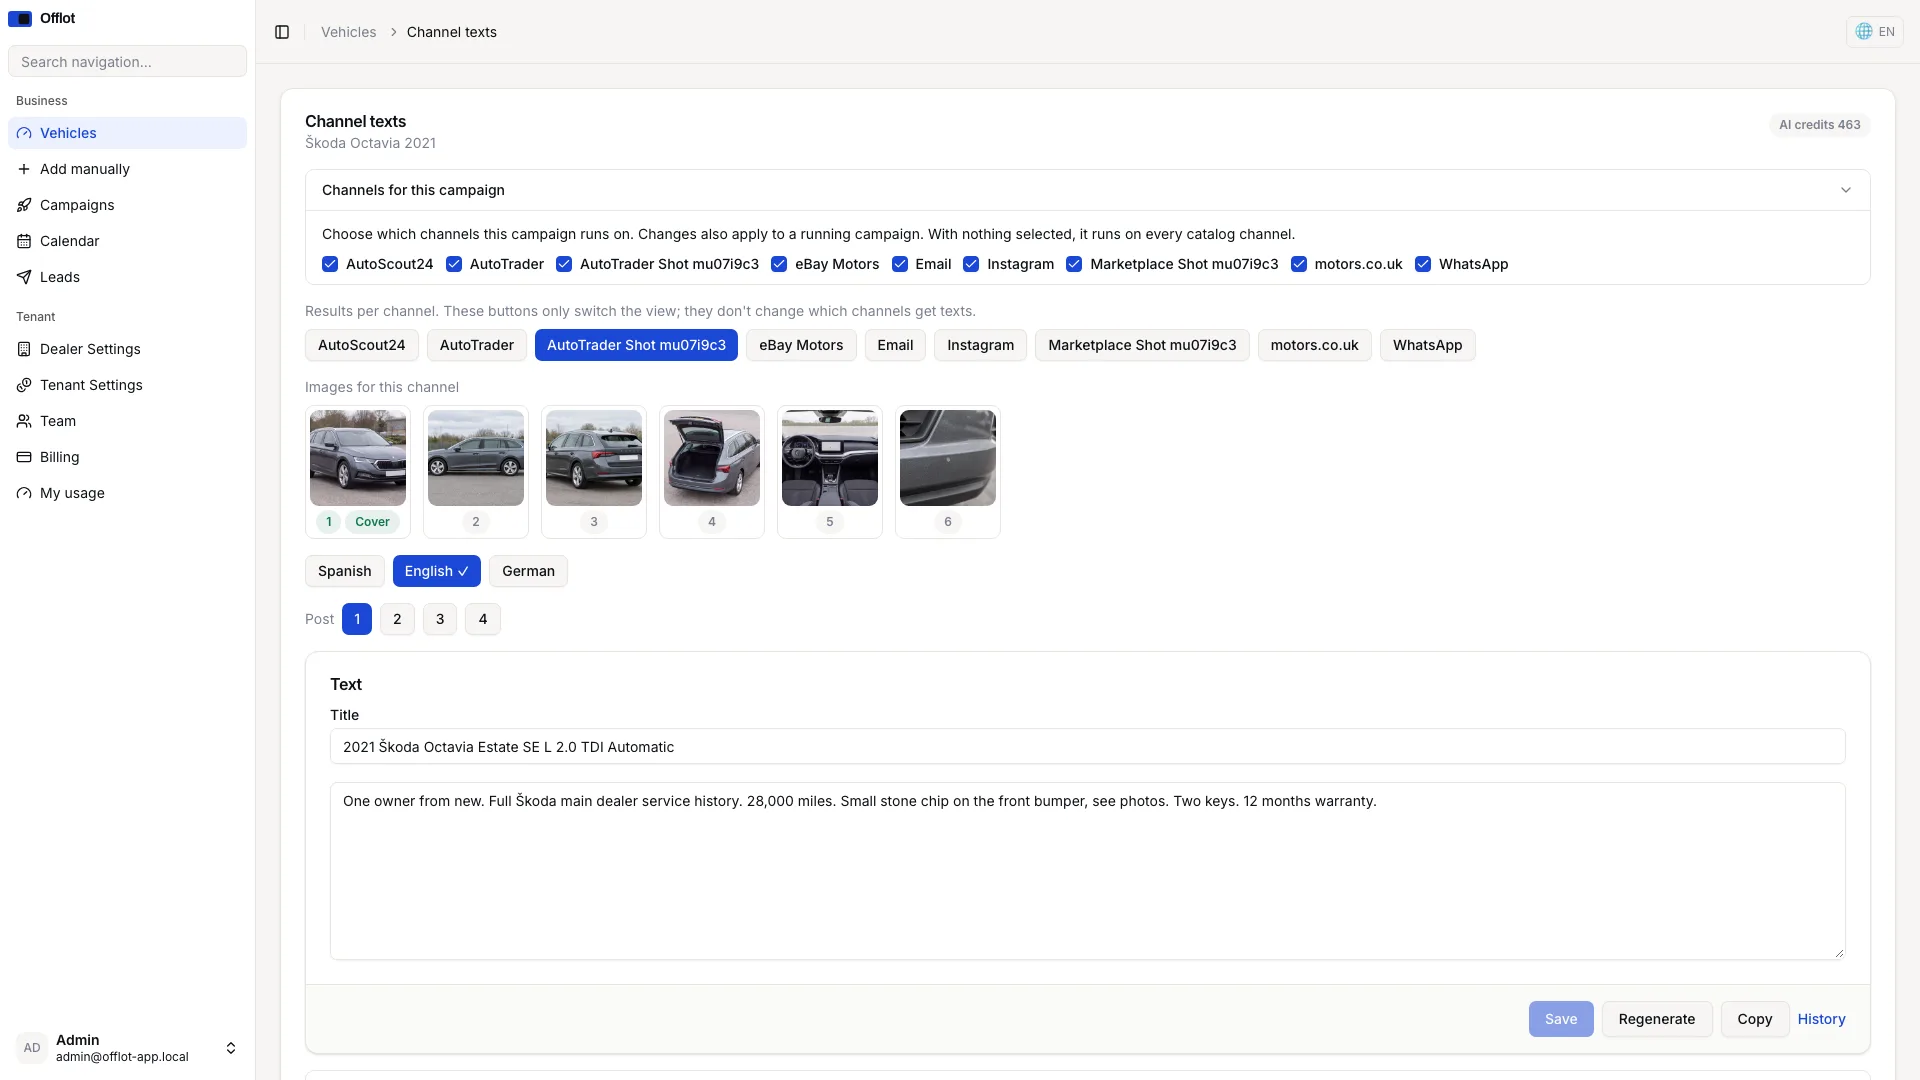This screenshot has width=1920, height=1080.
Task: Click the building icon for Dealer Settings
Action: click(x=24, y=349)
